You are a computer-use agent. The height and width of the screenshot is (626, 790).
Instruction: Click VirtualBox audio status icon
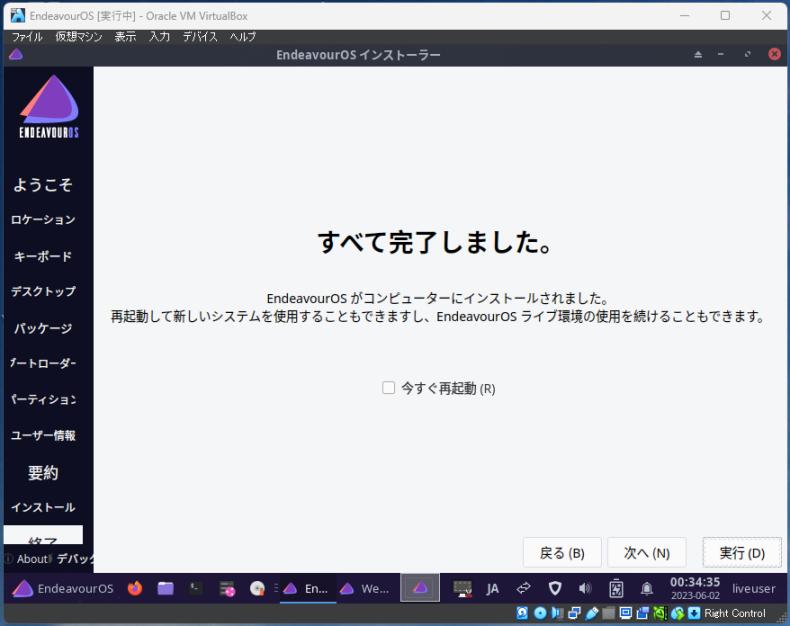[x=557, y=613]
